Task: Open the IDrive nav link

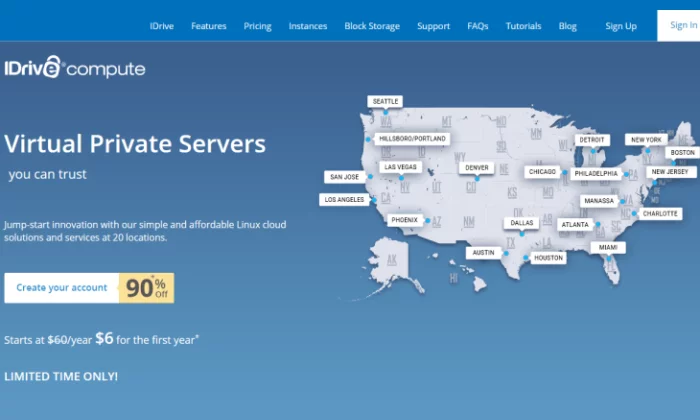Action: pos(162,26)
